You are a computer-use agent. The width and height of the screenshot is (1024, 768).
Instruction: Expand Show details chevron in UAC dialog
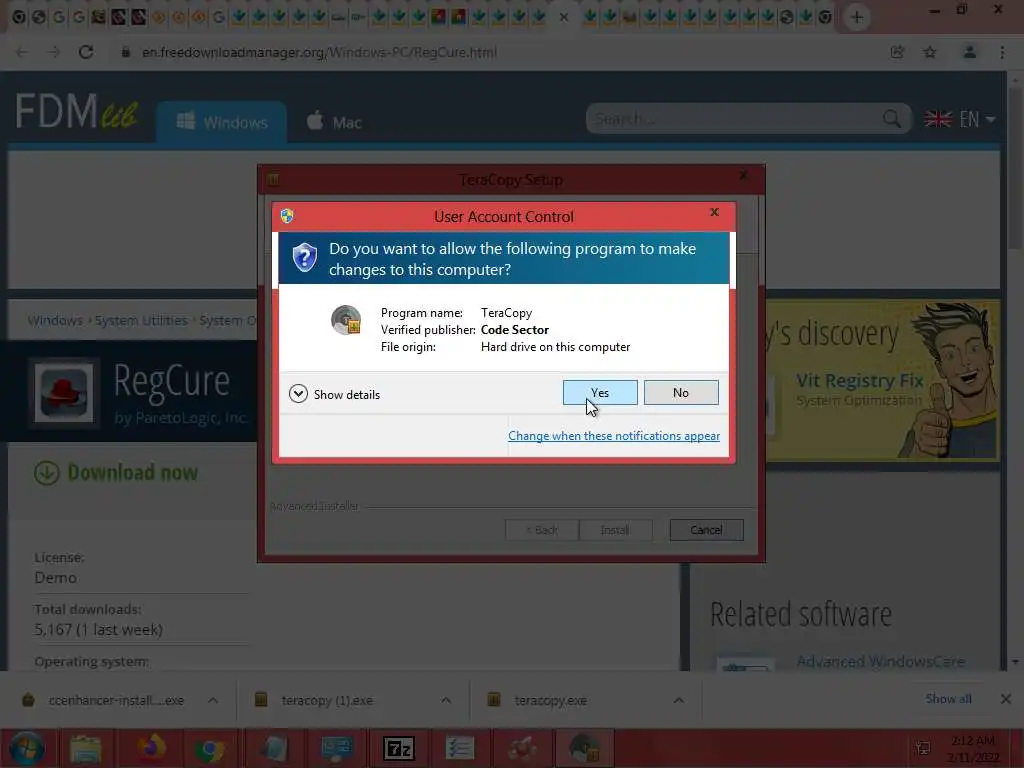point(298,394)
